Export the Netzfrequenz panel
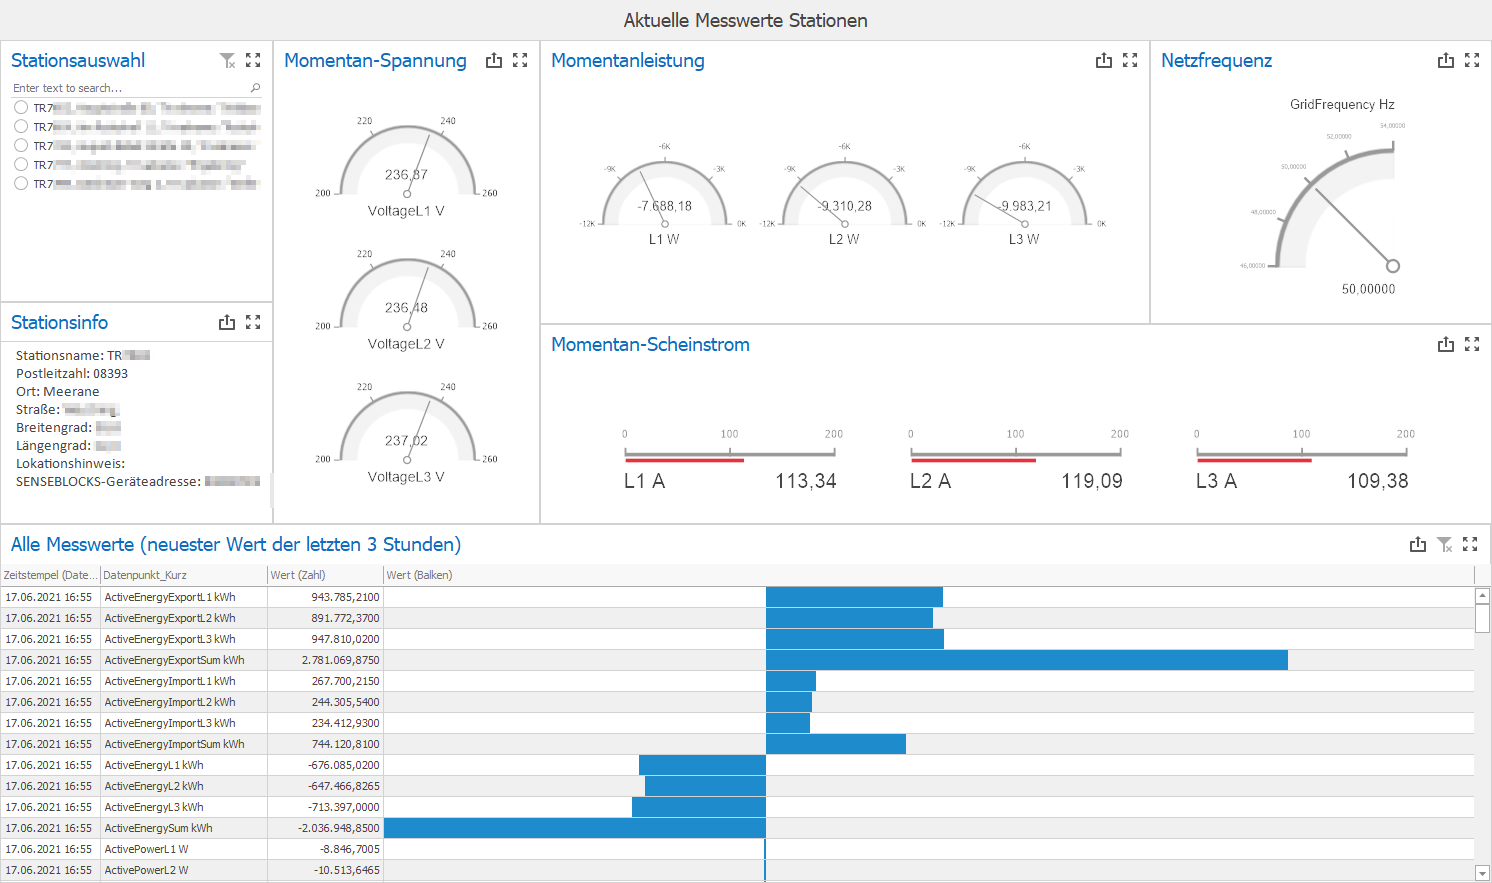The height and width of the screenshot is (883, 1492). click(x=1446, y=61)
